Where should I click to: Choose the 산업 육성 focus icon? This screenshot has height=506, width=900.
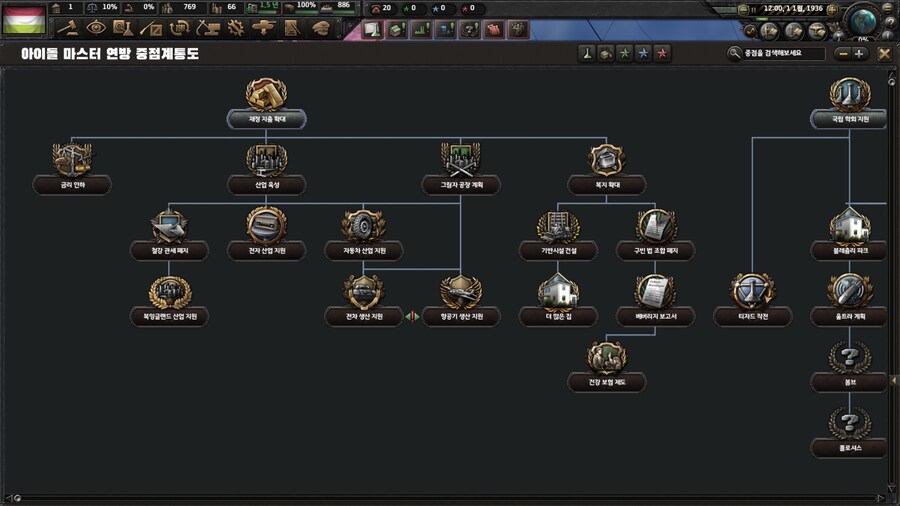[x=267, y=160]
